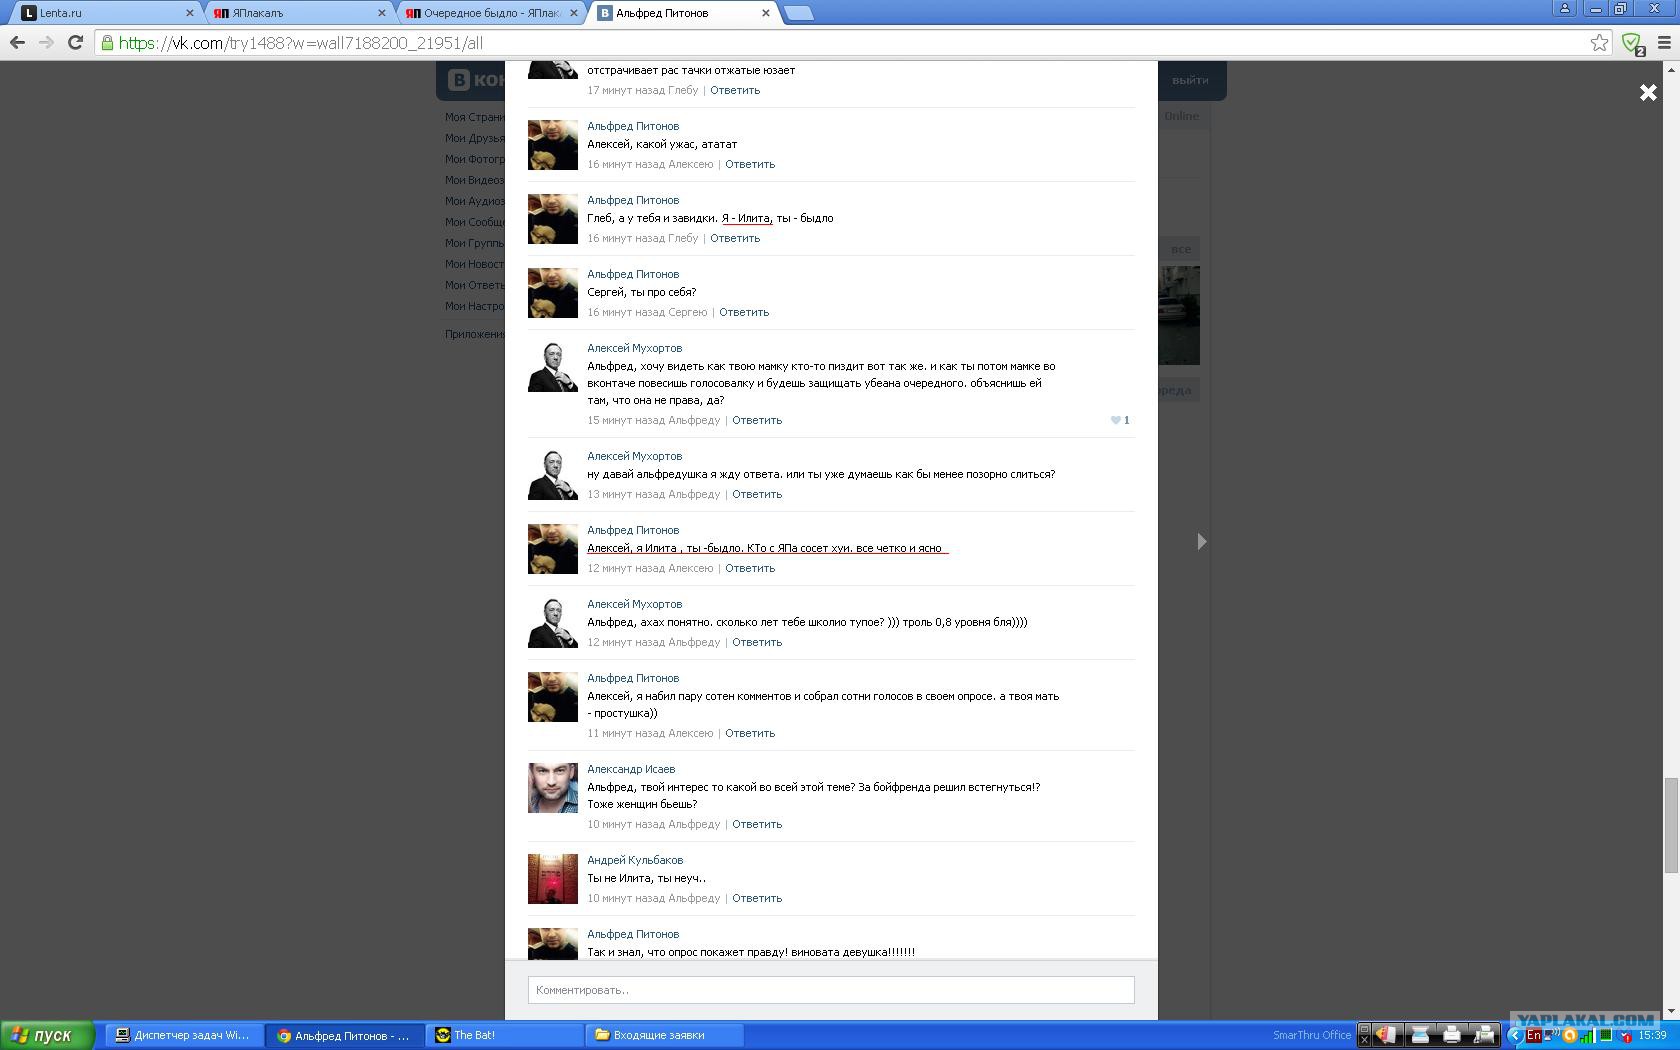Click the scrollbar up arrow
1680x1050 pixels.
point(1671,69)
